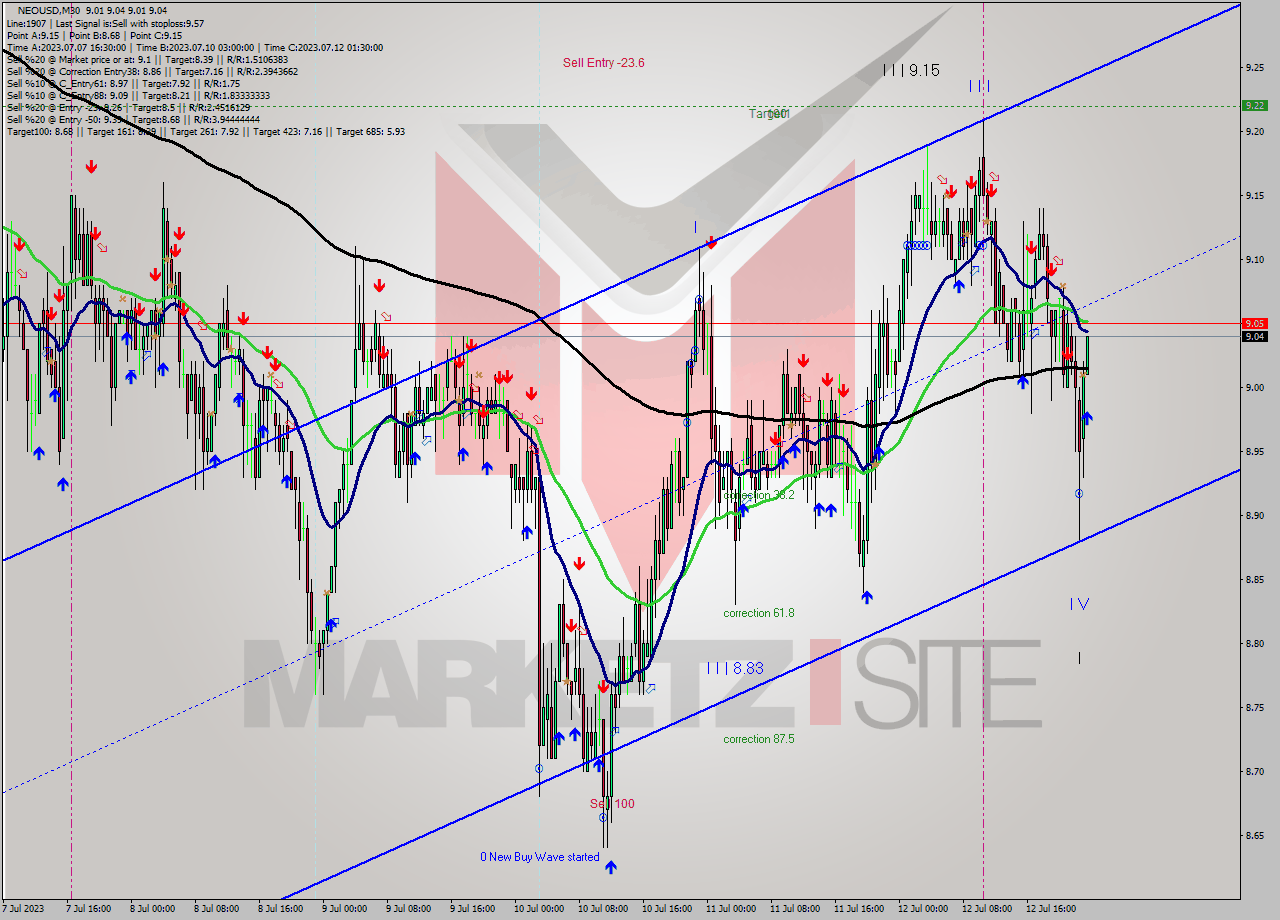The image size is (1280, 920).
Task: Select the '8 Jul 00:00' time axis label
Action: 152,909
